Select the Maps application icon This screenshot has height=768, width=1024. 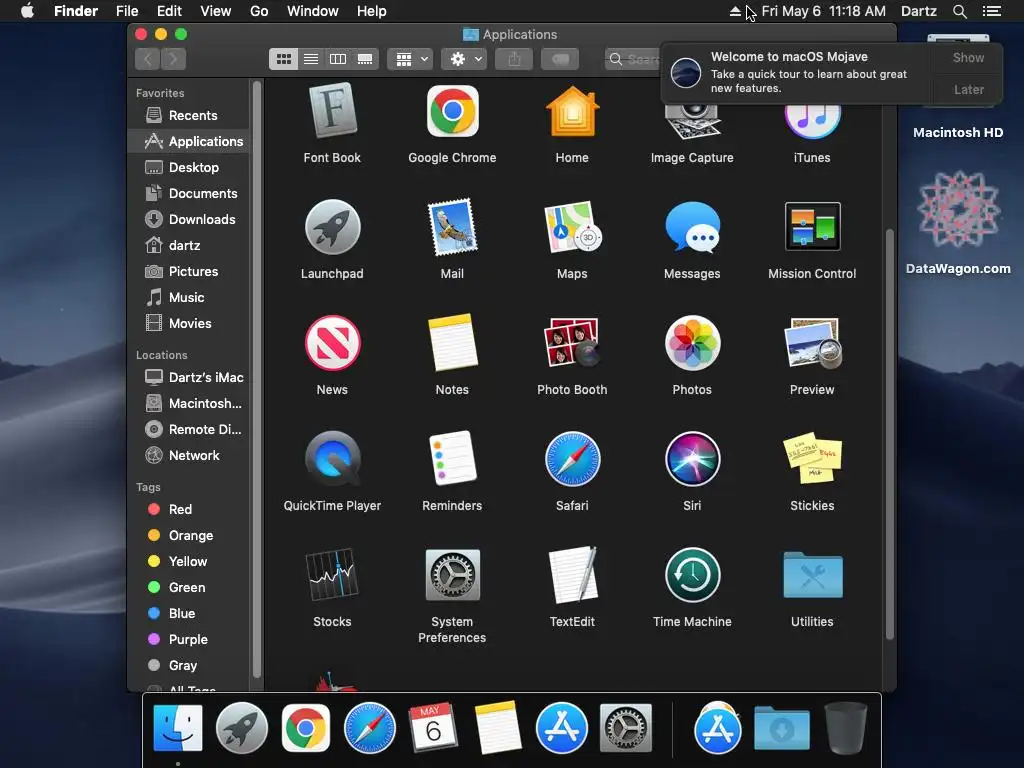pos(572,227)
